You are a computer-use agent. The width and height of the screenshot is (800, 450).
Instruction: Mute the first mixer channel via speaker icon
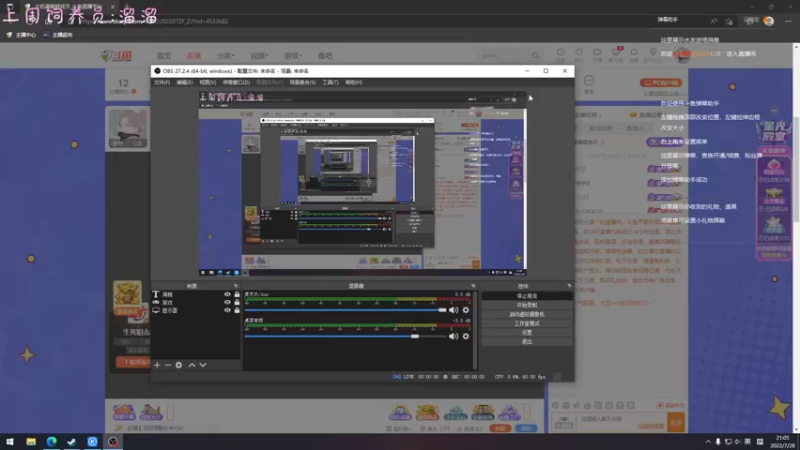[453, 310]
